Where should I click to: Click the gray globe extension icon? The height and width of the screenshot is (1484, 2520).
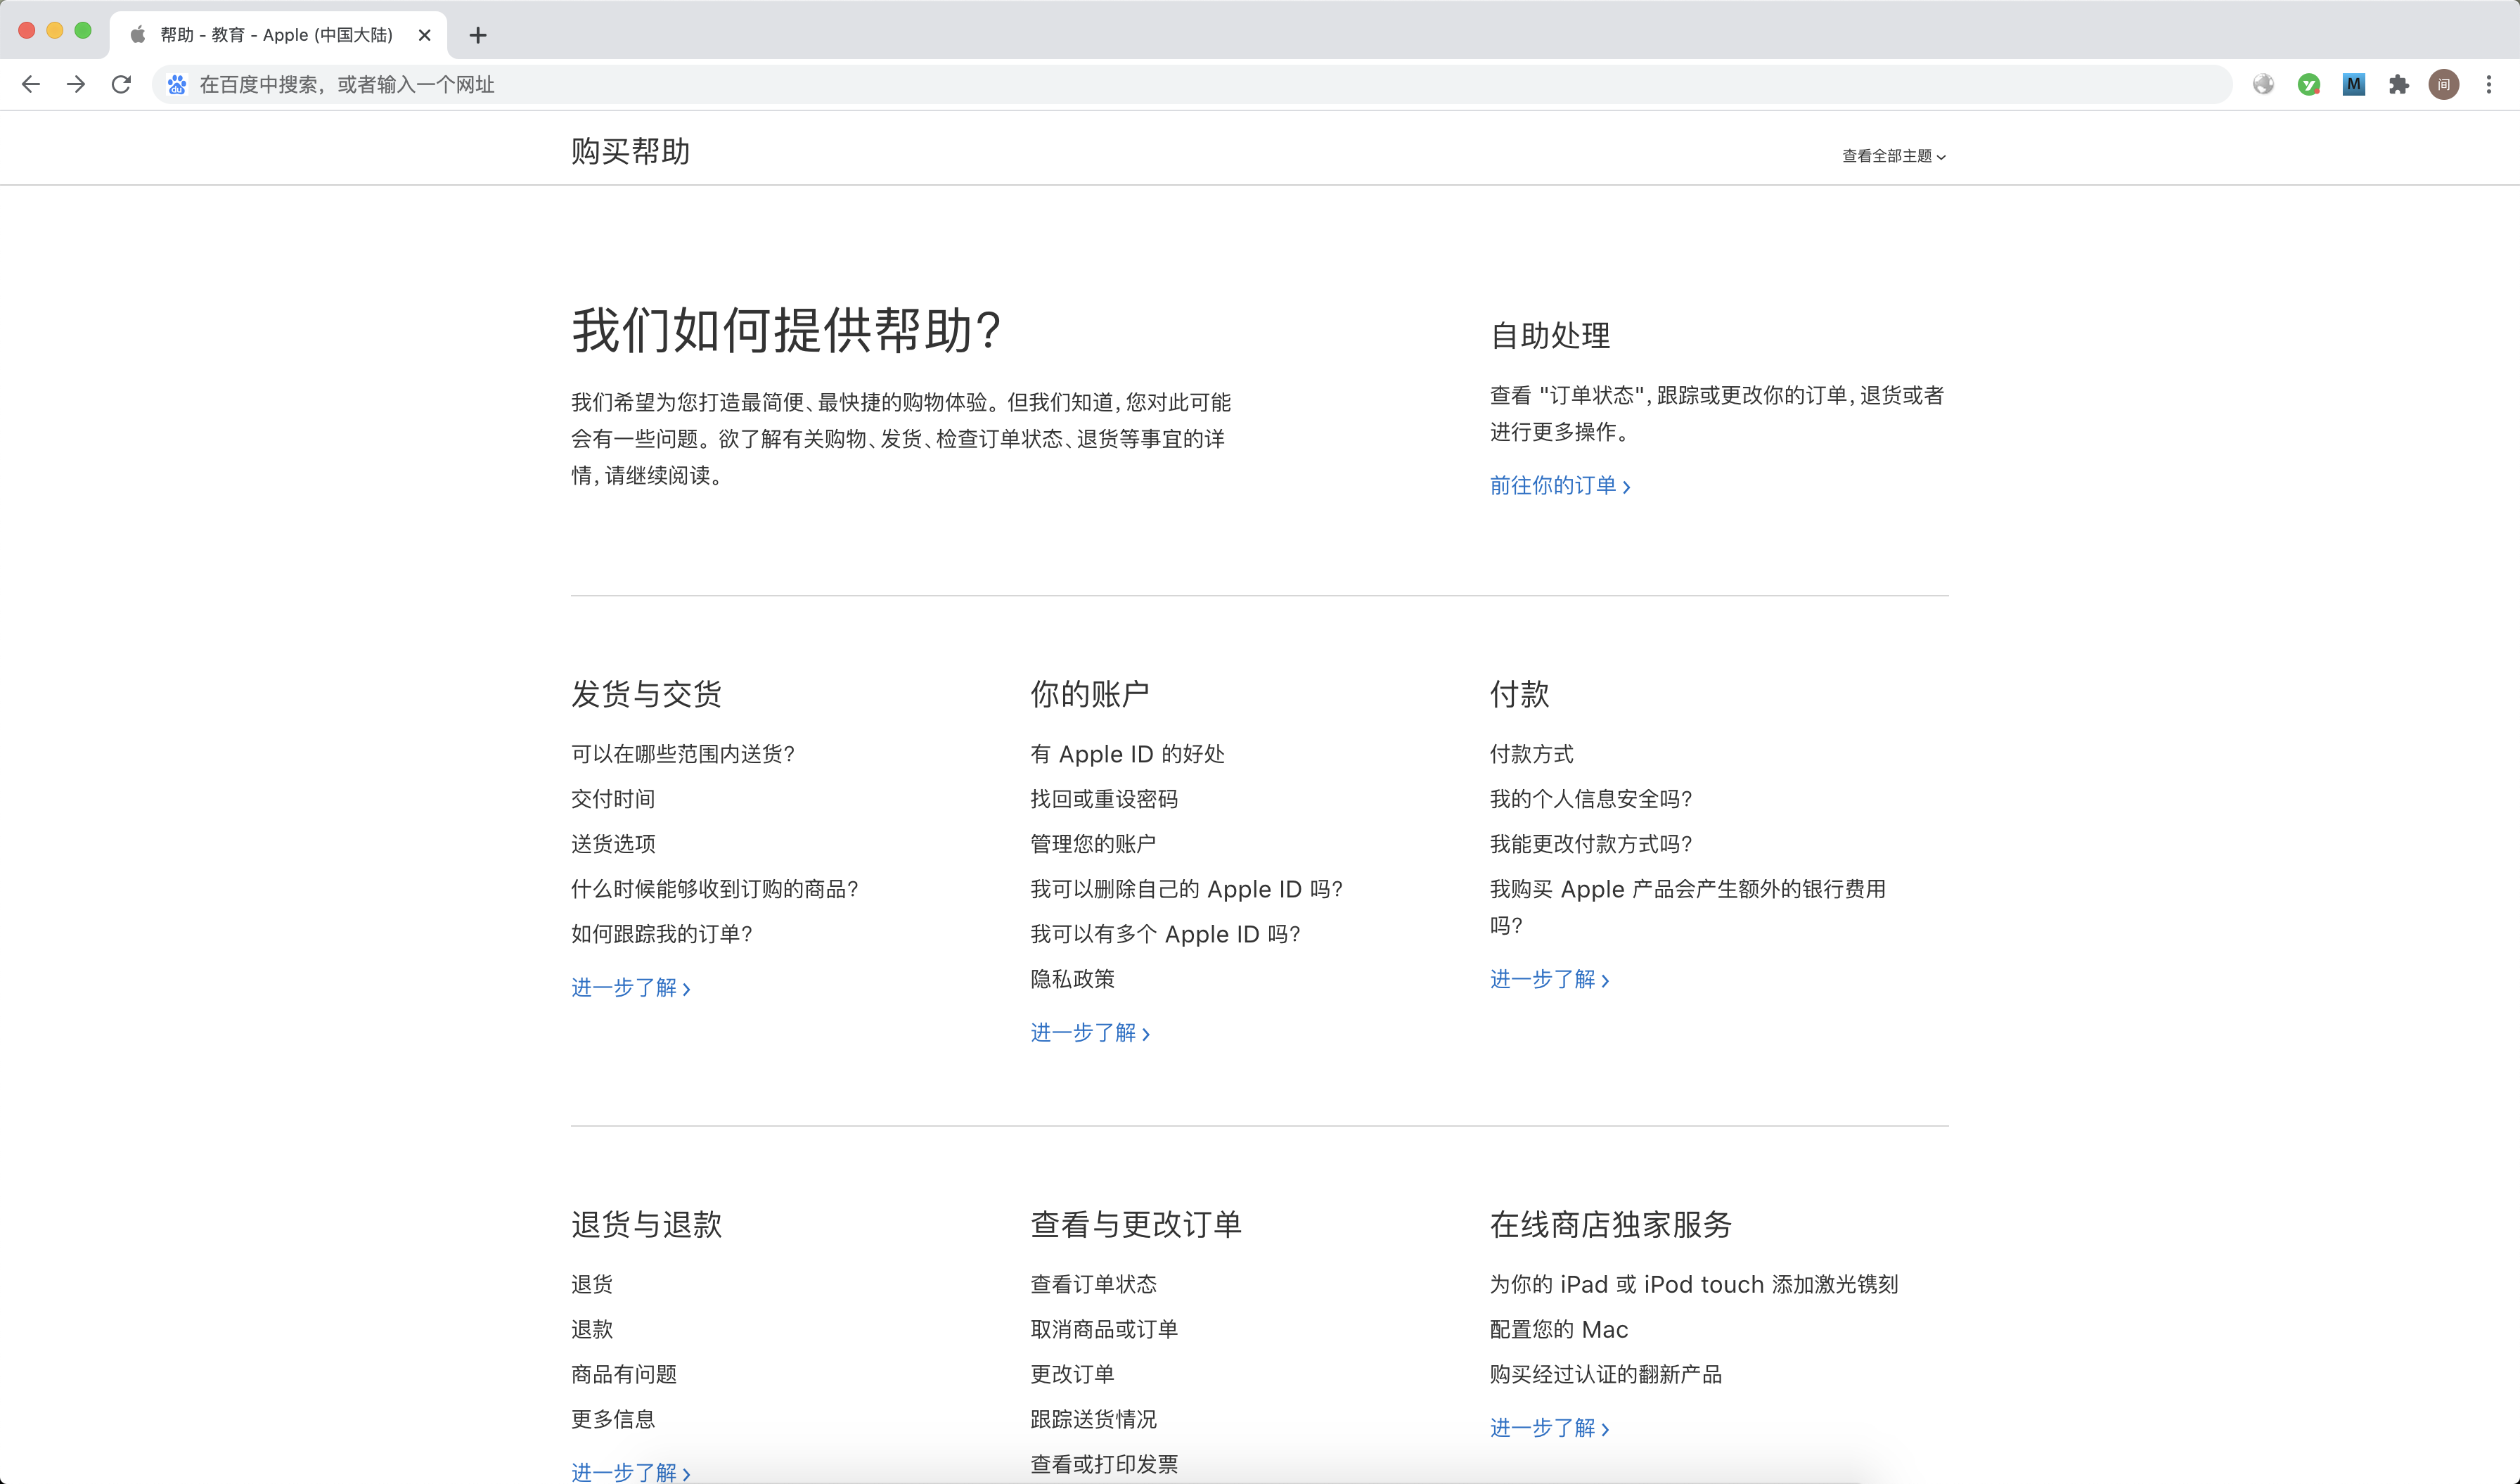point(2263,85)
